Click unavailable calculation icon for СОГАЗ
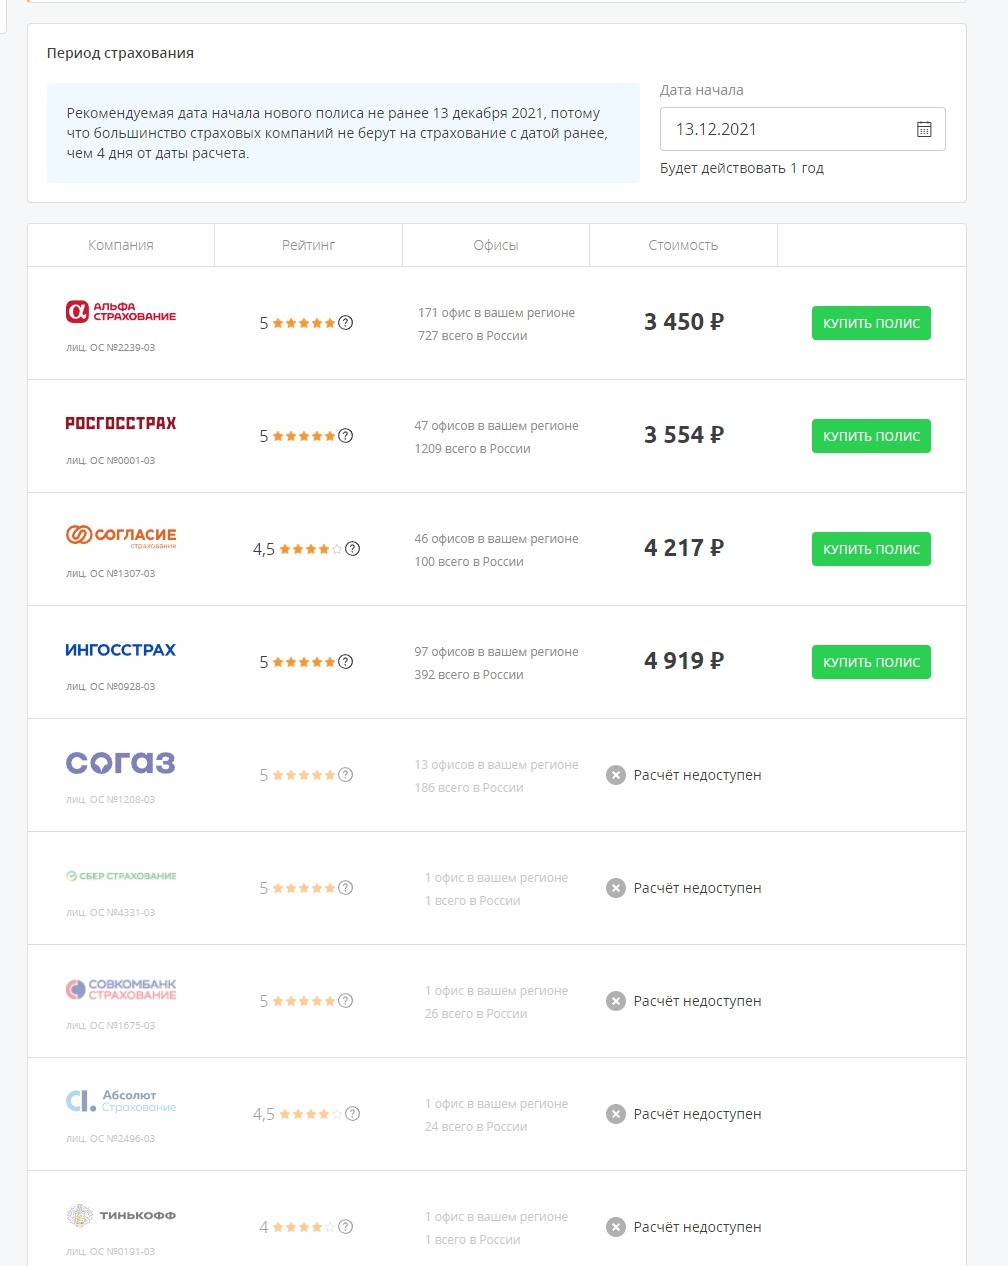Viewport: 1008px width, 1266px height. (616, 775)
